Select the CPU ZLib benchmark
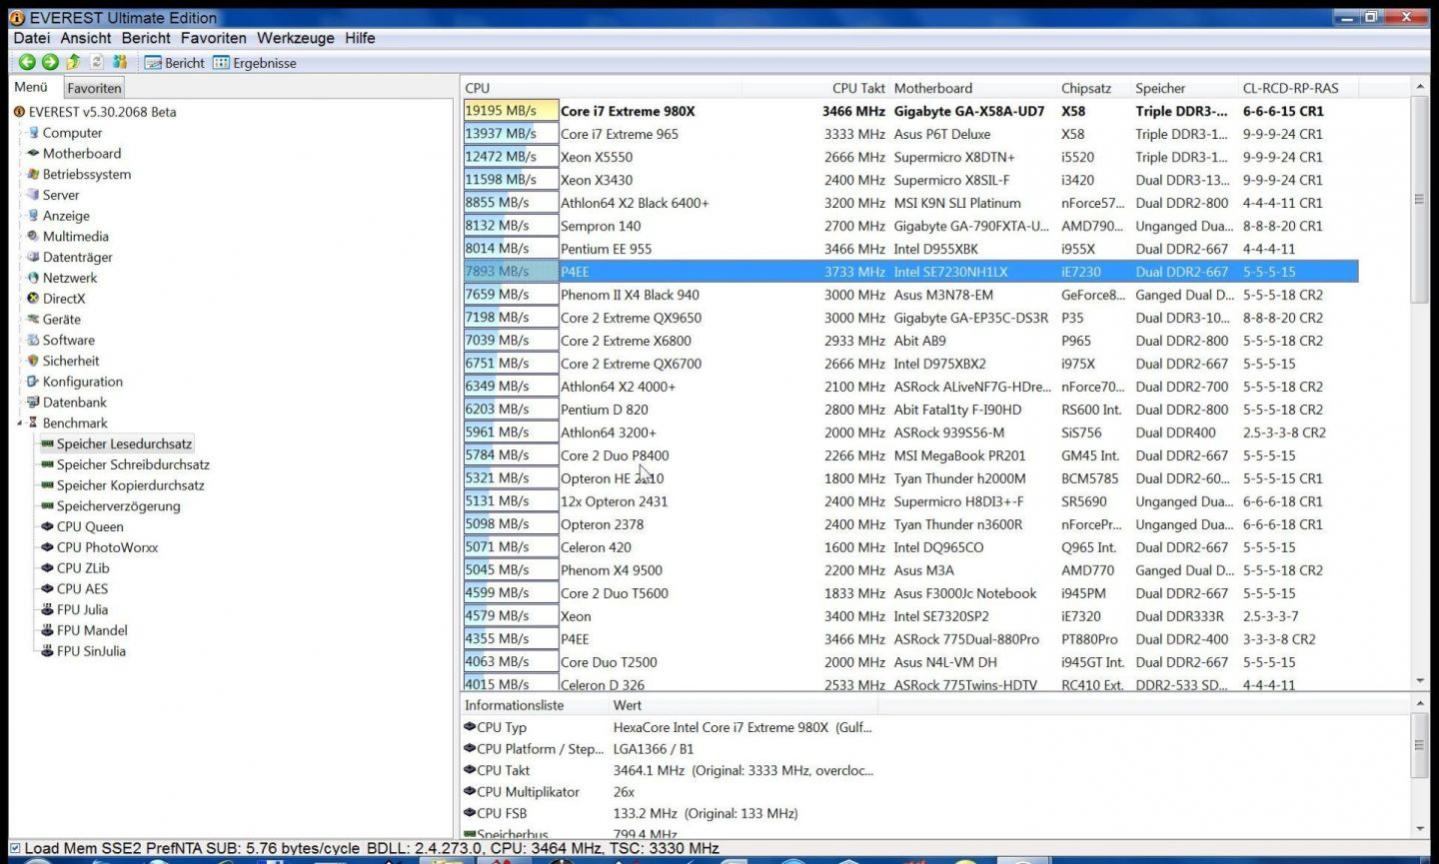The width and height of the screenshot is (1439, 864). click(x=75, y=568)
